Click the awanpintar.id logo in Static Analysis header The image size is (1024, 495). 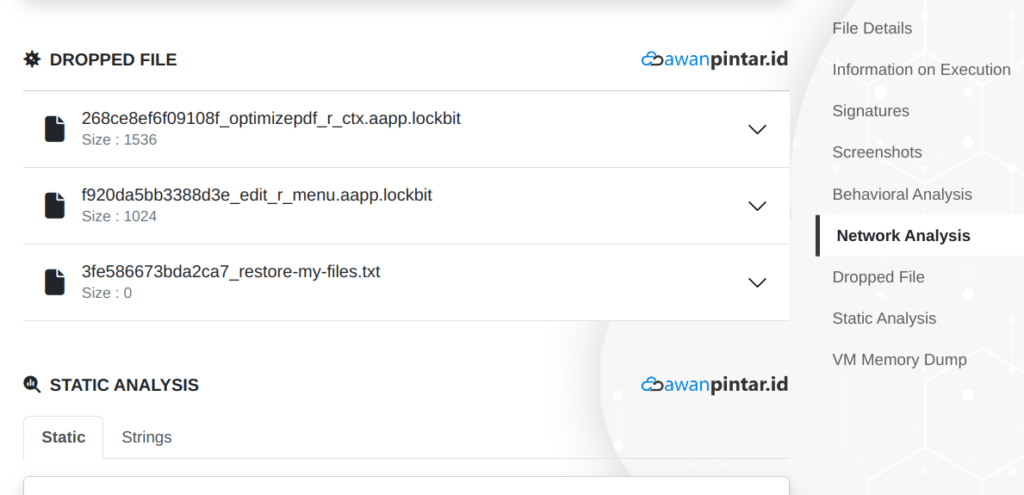(714, 384)
